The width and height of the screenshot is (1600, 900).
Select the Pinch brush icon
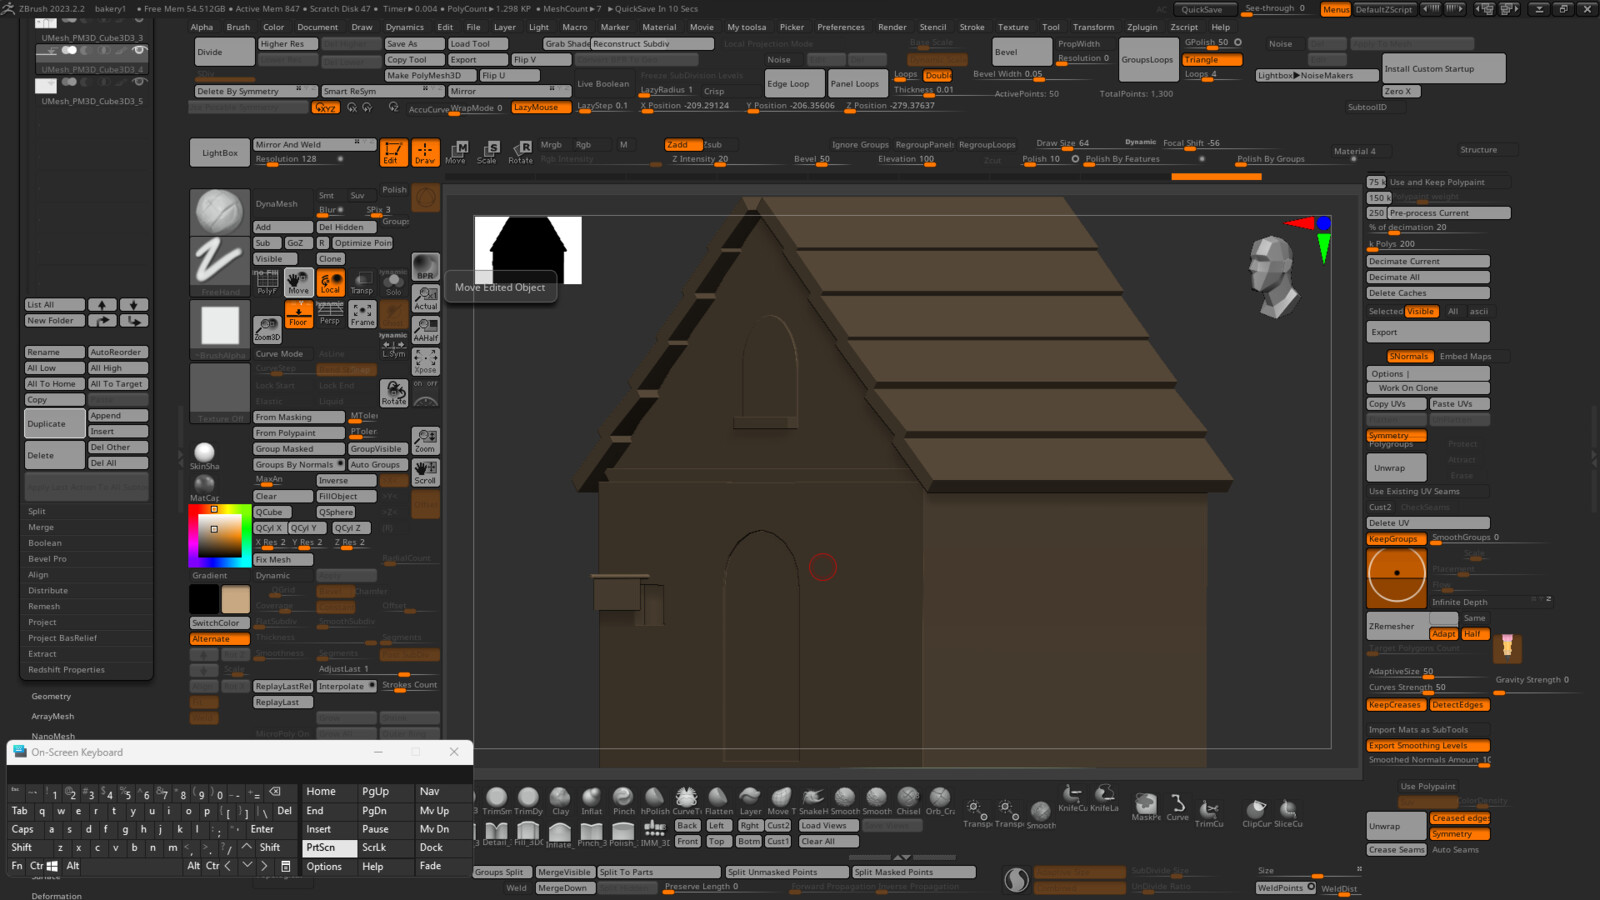coord(624,801)
